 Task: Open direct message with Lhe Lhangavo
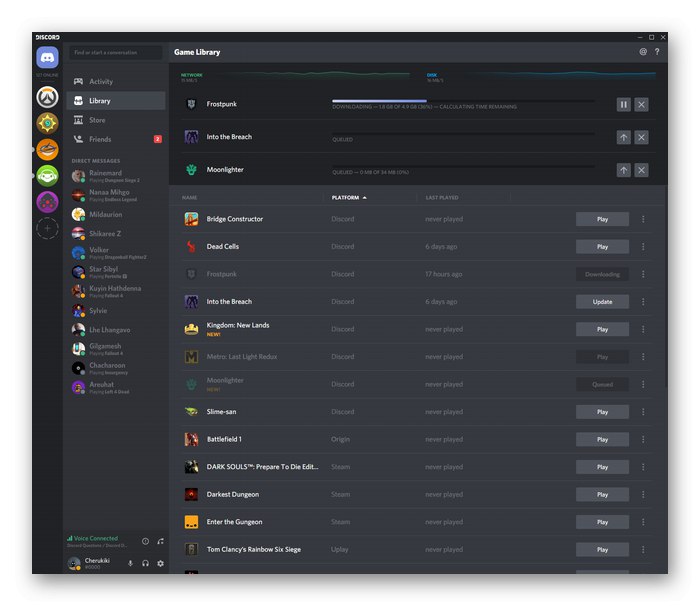pyautogui.click(x=116, y=330)
